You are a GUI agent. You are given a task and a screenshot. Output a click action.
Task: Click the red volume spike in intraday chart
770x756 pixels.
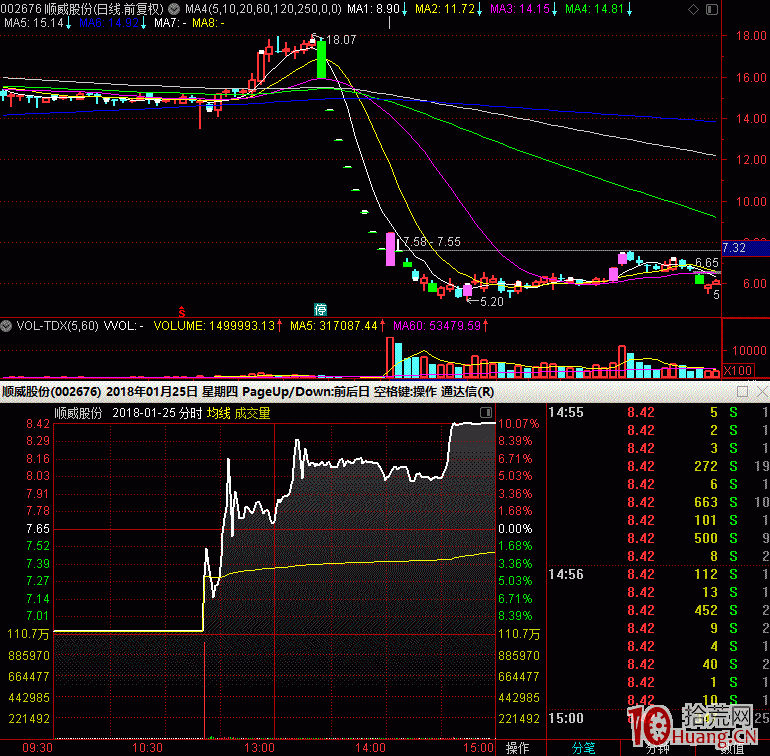[204, 689]
